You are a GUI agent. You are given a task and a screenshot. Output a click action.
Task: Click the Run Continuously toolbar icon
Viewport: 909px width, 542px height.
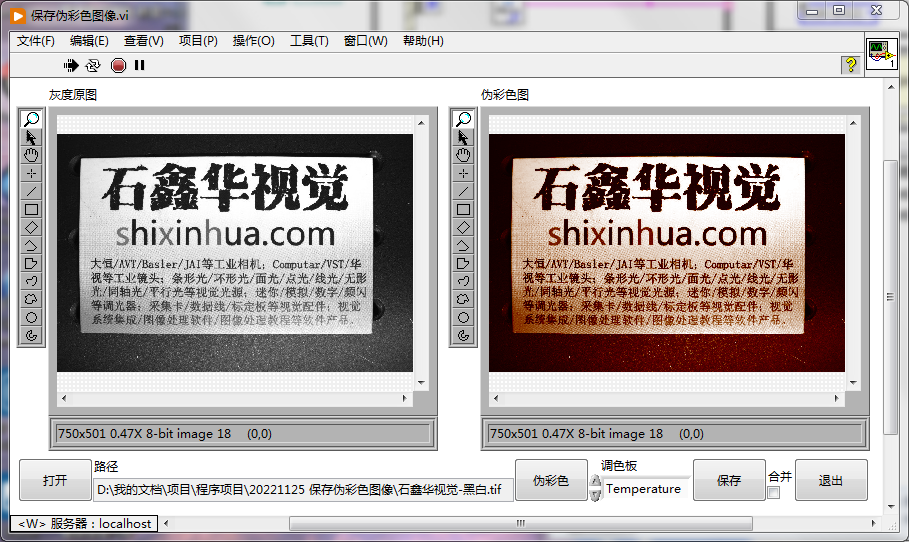pos(93,65)
